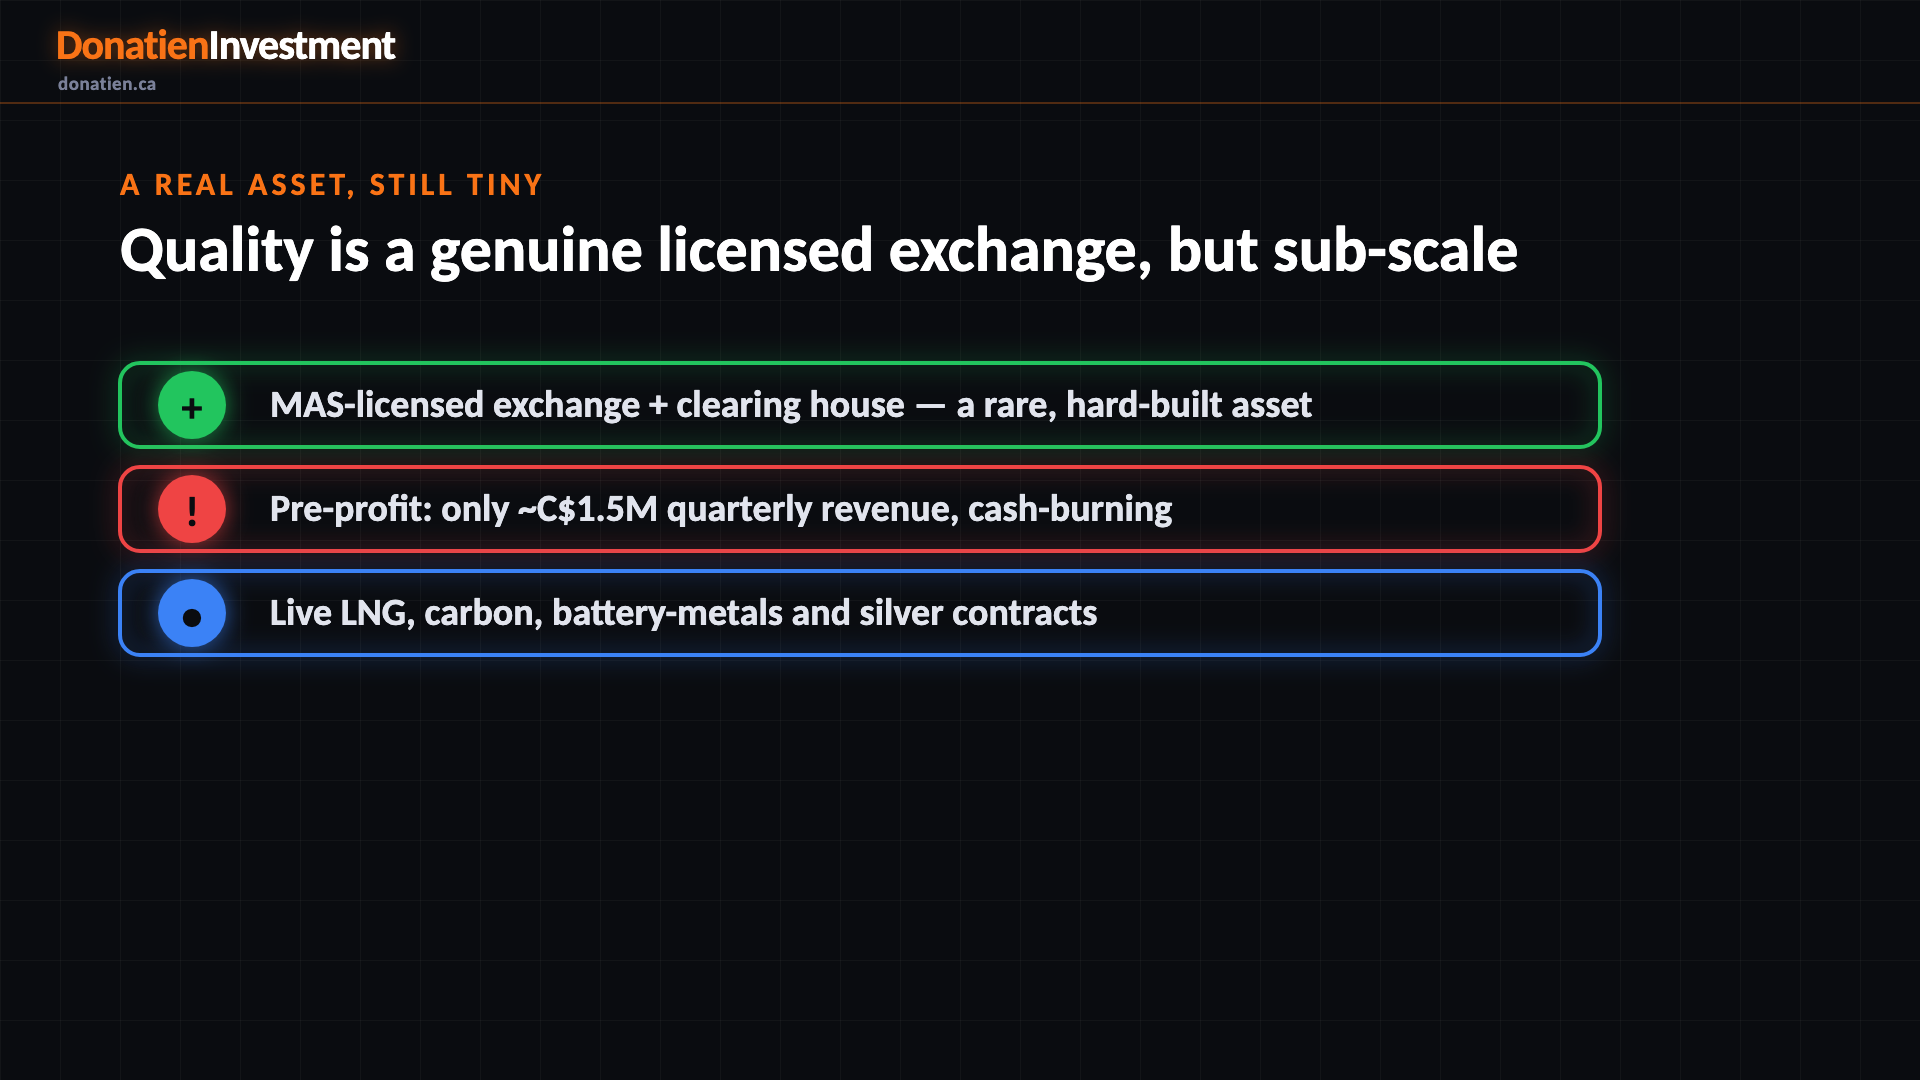Click 'clearing house' in the green box
The width and height of the screenshot is (1920, 1080).
point(790,405)
